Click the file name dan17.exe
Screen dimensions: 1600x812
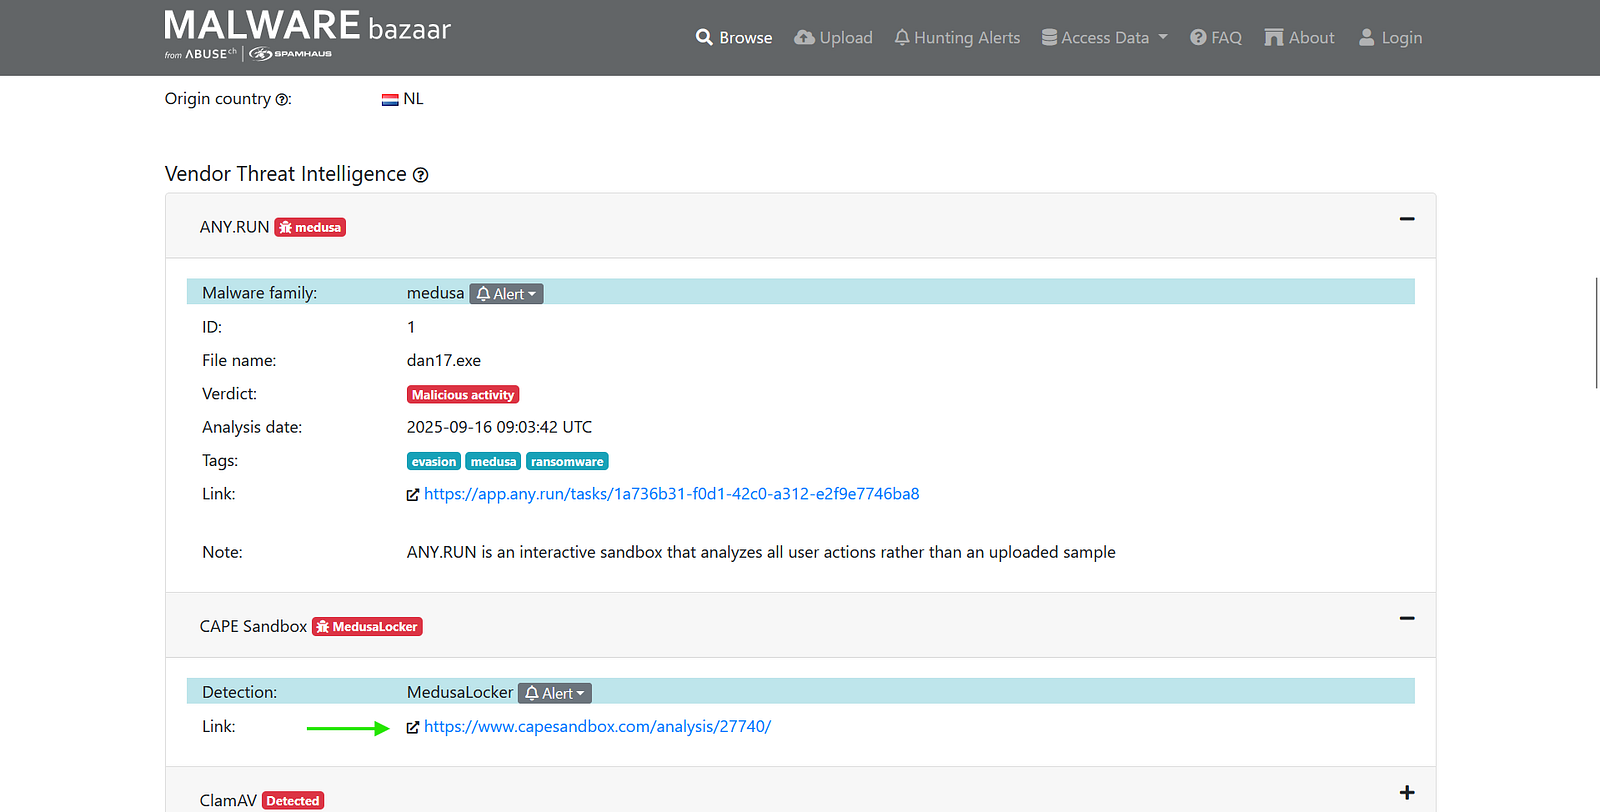coord(444,361)
